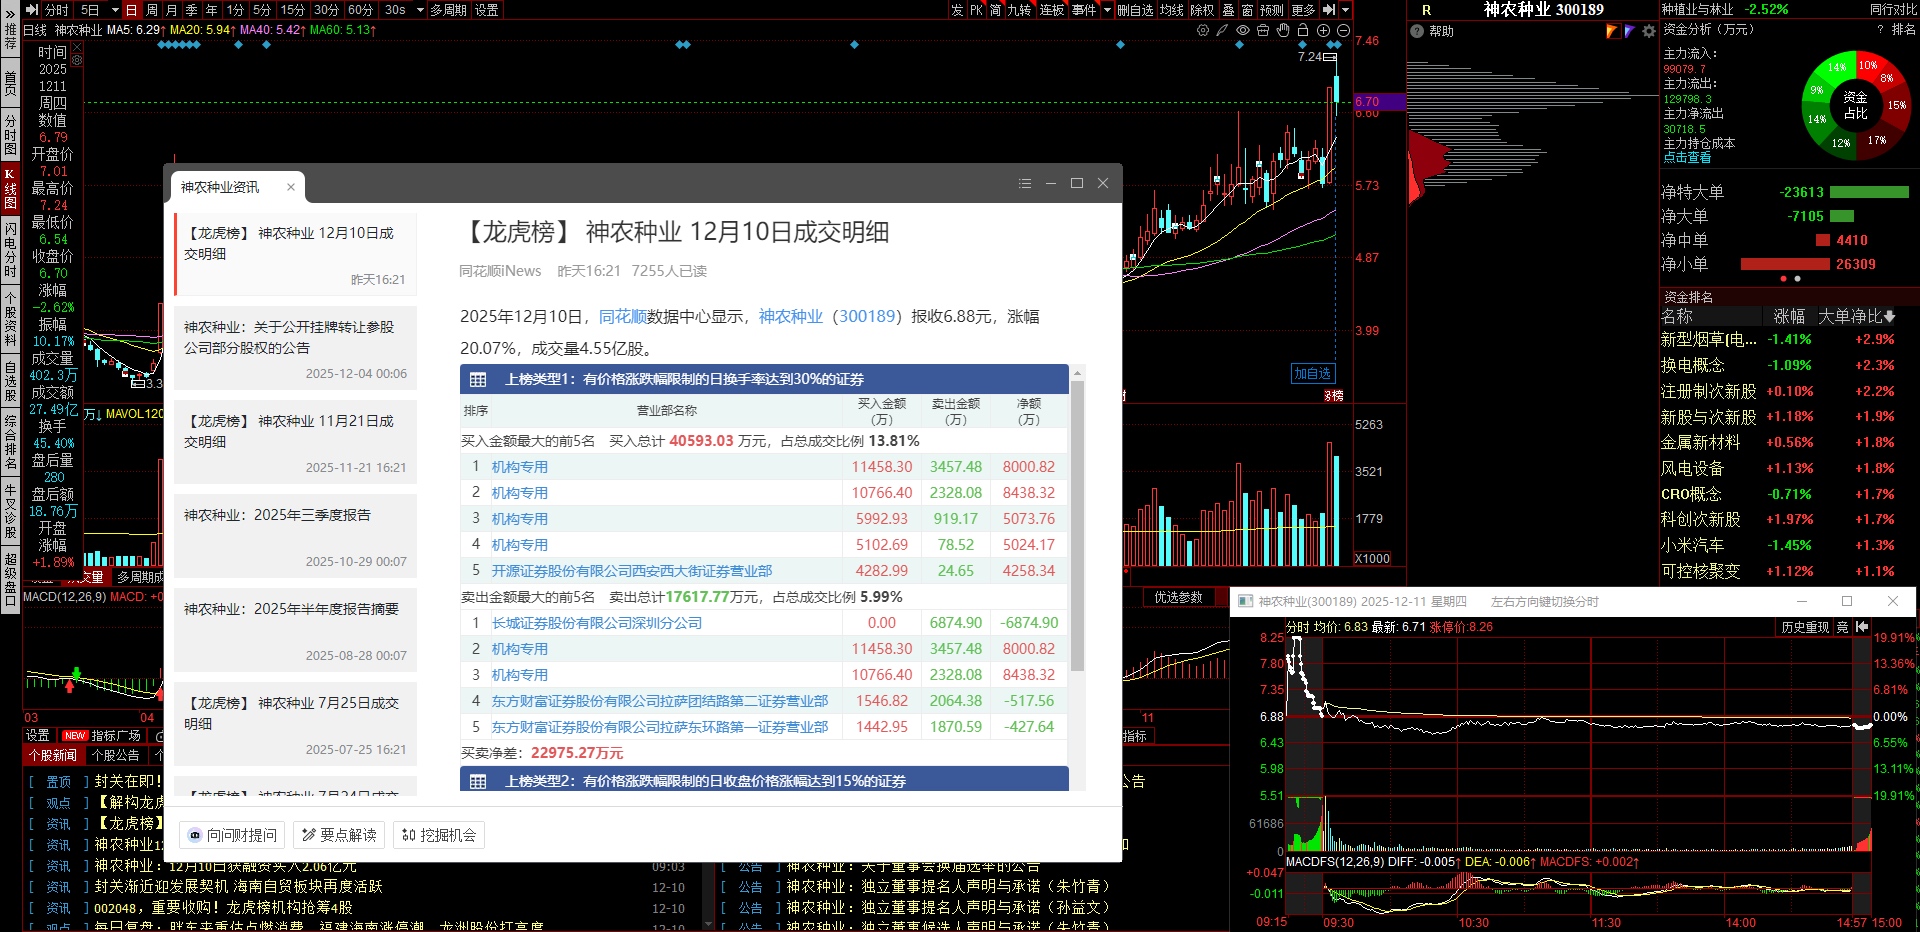Screen dimensions: 1920x932
Task: Click the 要点解读 button
Action: (339, 835)
